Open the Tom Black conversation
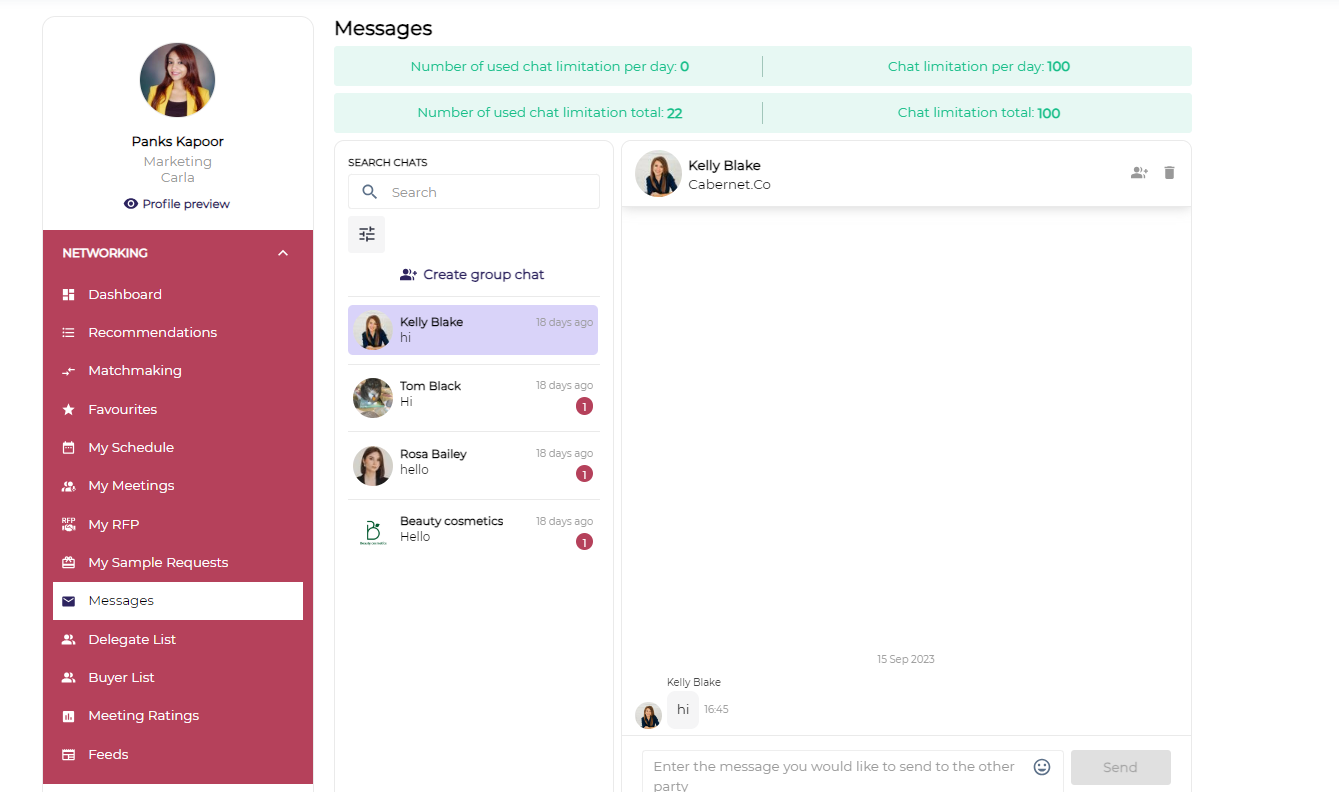Viewport: 1339px width, 792px height. 473,397
